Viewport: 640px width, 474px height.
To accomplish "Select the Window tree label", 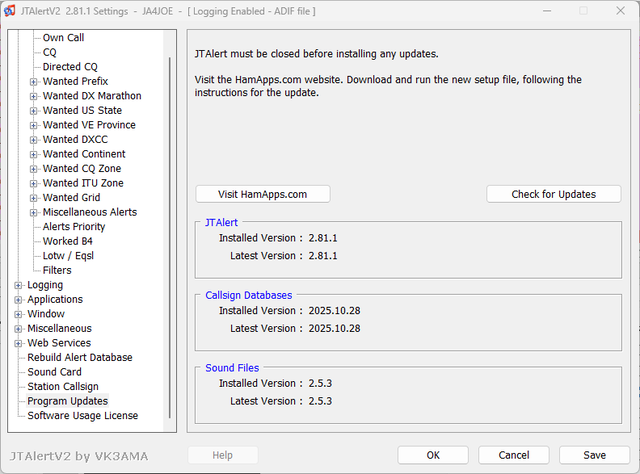I will click(x=46, y=314).
